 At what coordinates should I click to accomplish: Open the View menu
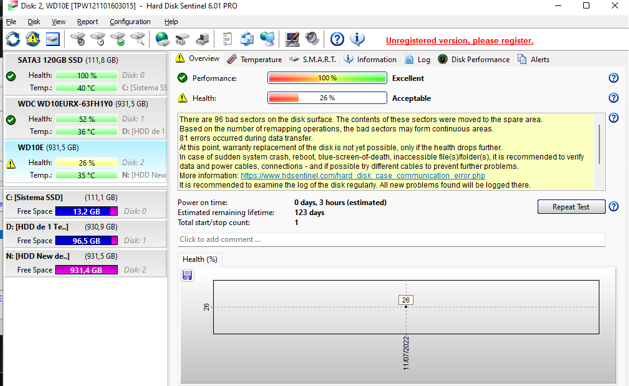(59, 22)
